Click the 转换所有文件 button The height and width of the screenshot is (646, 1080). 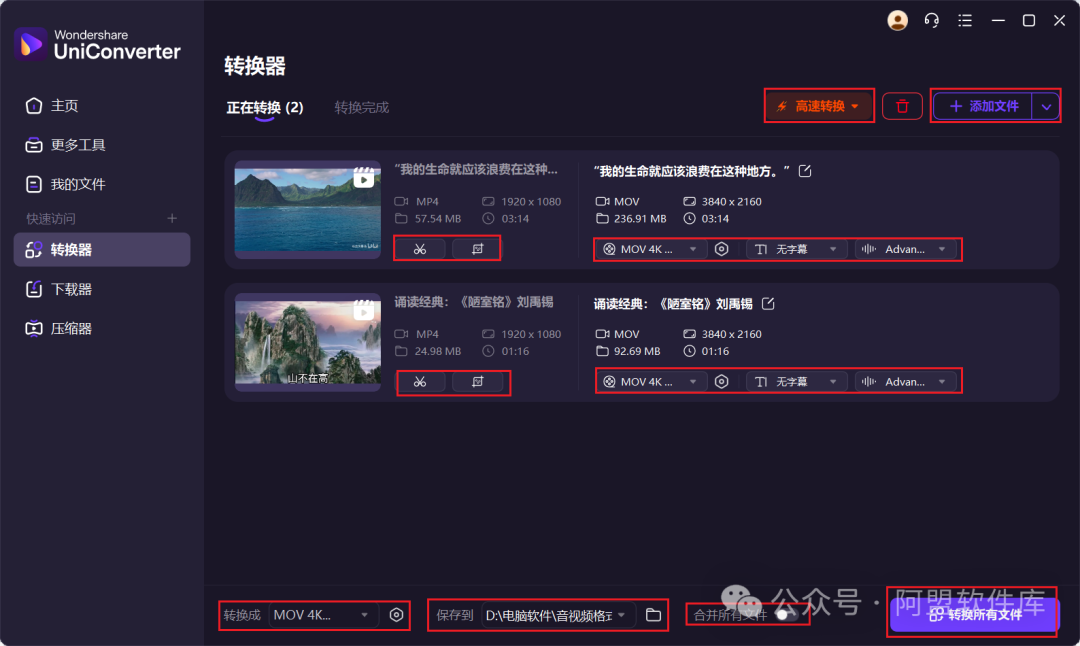click(x=972, y=614)
